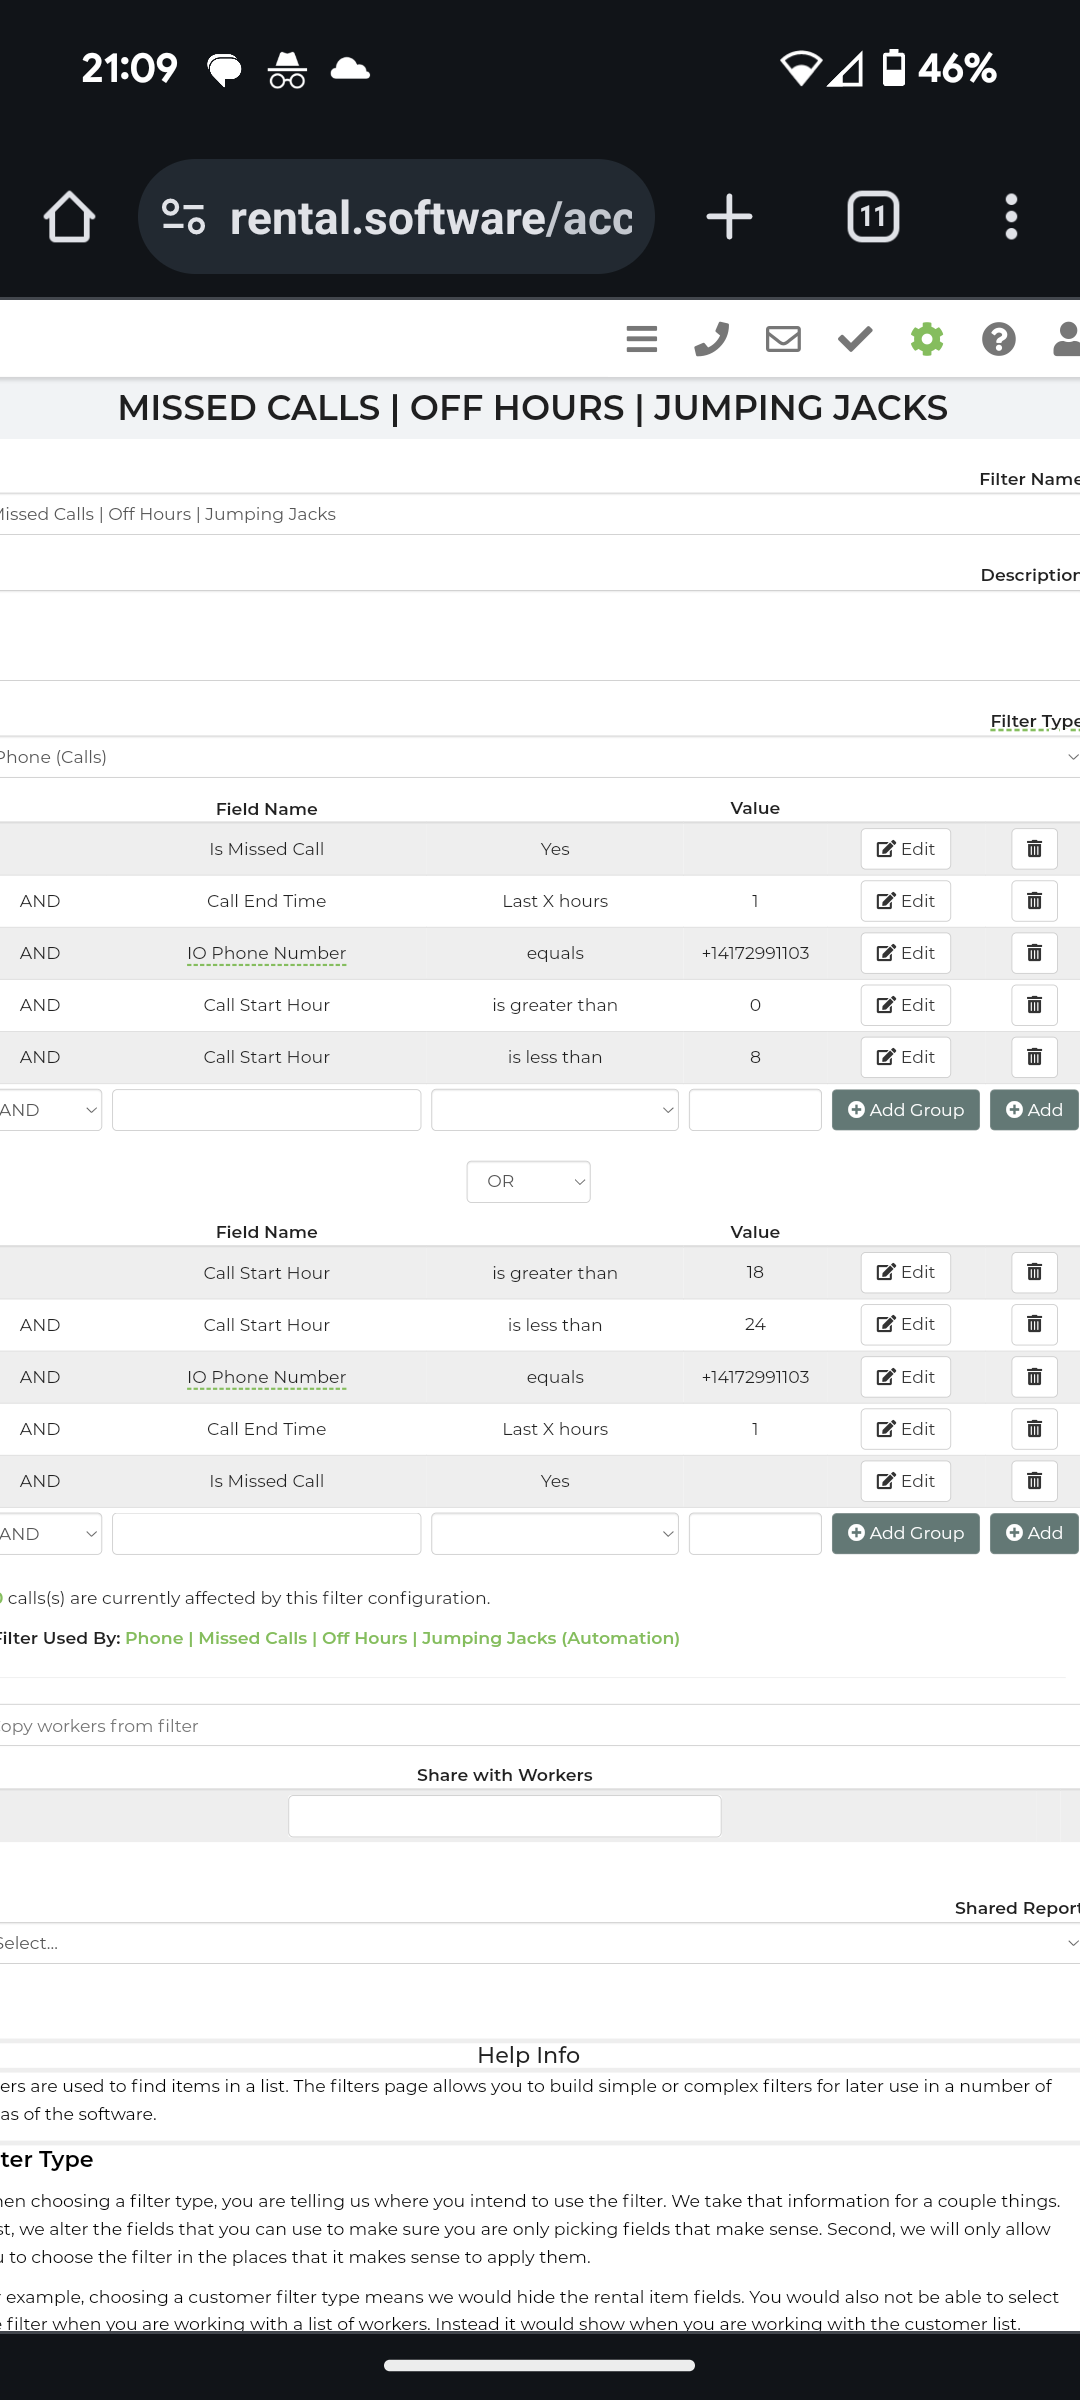This screenshot has width=1080, height=2400.
Task: Open the Jumping Jacks Automation link
Action: tap(402, 1638)
